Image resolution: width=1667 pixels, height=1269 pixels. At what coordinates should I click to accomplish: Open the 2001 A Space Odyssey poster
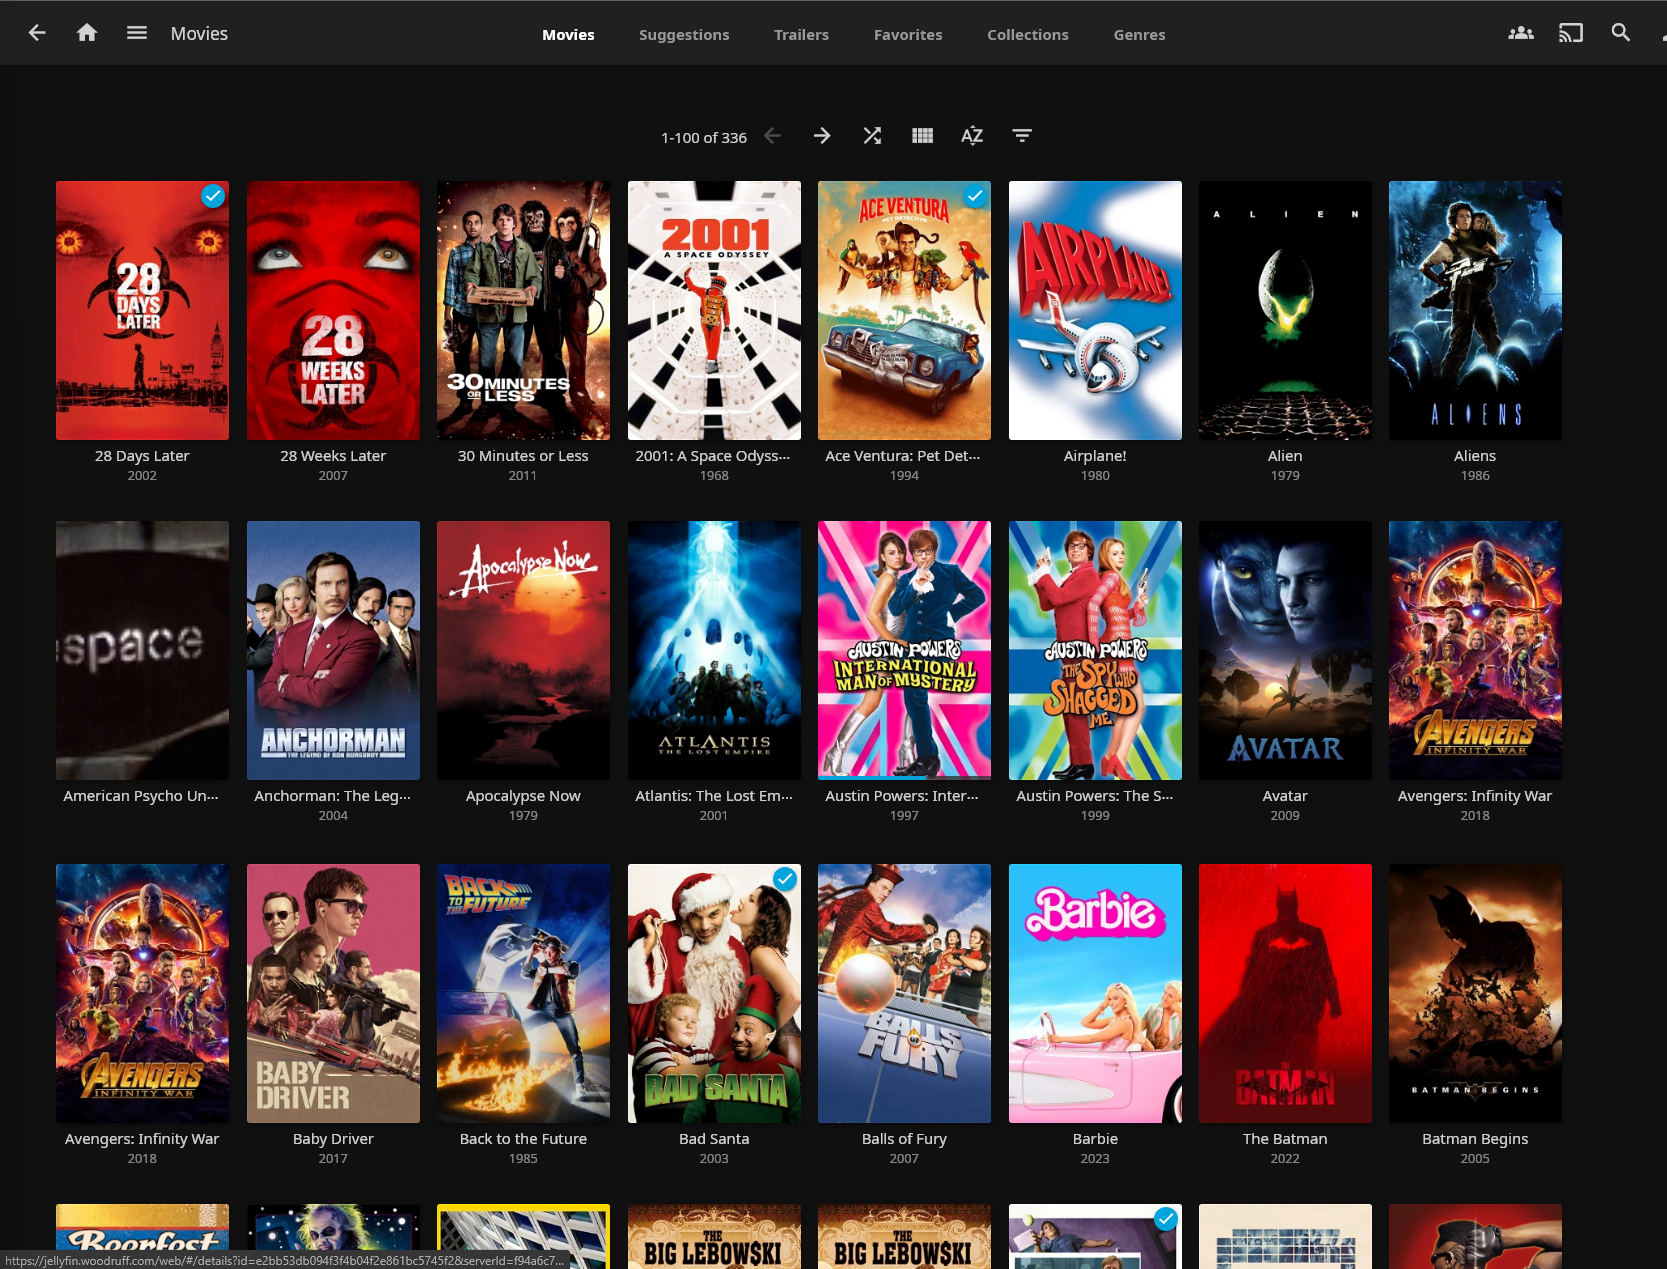pyautogui.click(x=714, y=310)
